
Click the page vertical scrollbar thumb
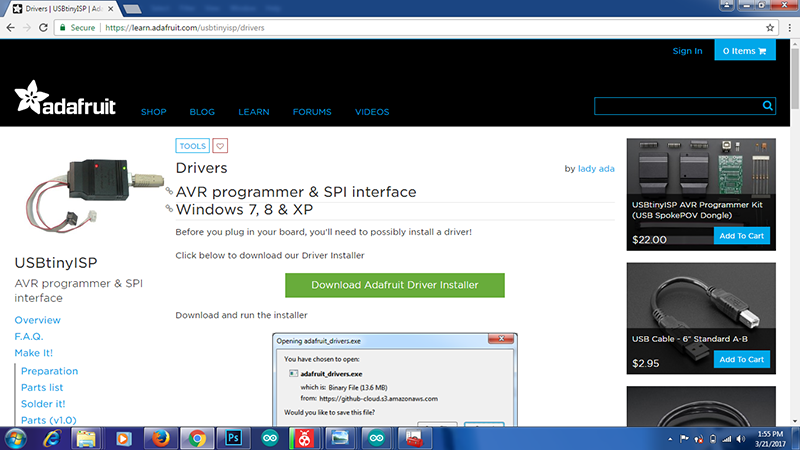click(x=795, y=79)
